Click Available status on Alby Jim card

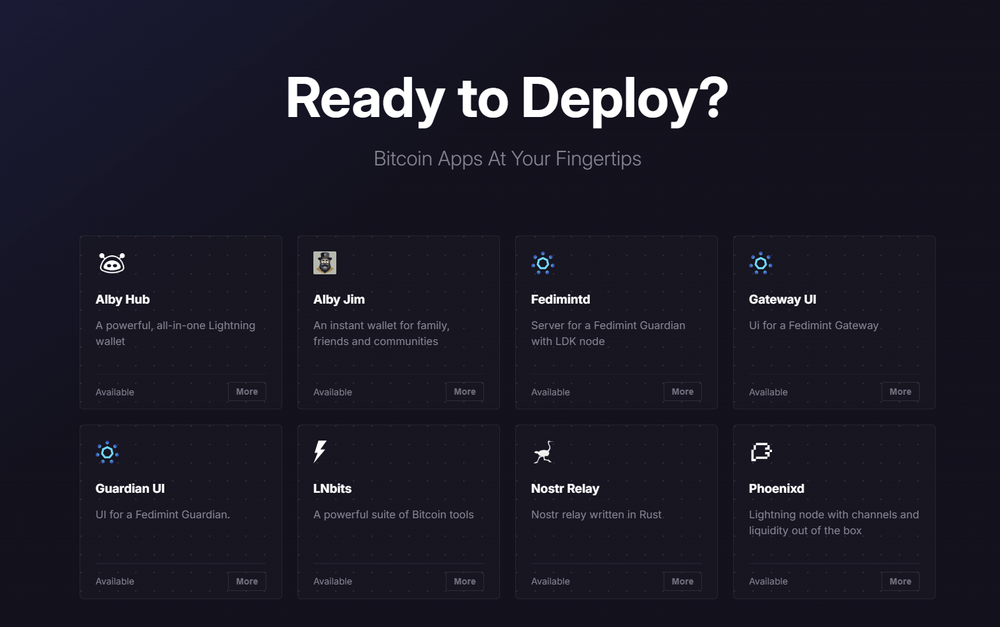pos(332,392)
